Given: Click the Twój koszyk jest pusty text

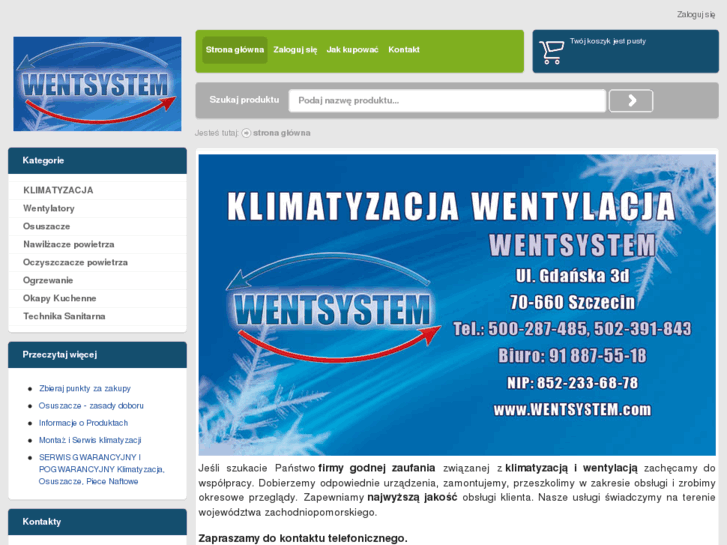Looking at the screenshot, I should tap(608, 41).
